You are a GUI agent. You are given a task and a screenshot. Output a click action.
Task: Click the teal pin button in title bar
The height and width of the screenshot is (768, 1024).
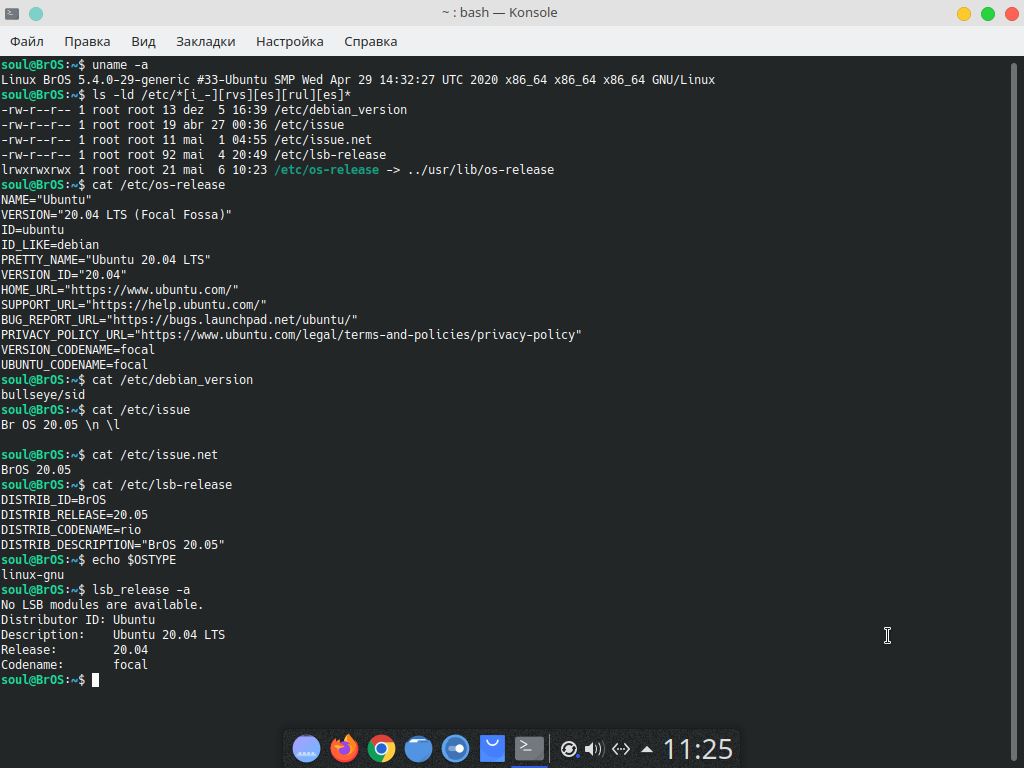pyautogui.click(x=36, y=13)
